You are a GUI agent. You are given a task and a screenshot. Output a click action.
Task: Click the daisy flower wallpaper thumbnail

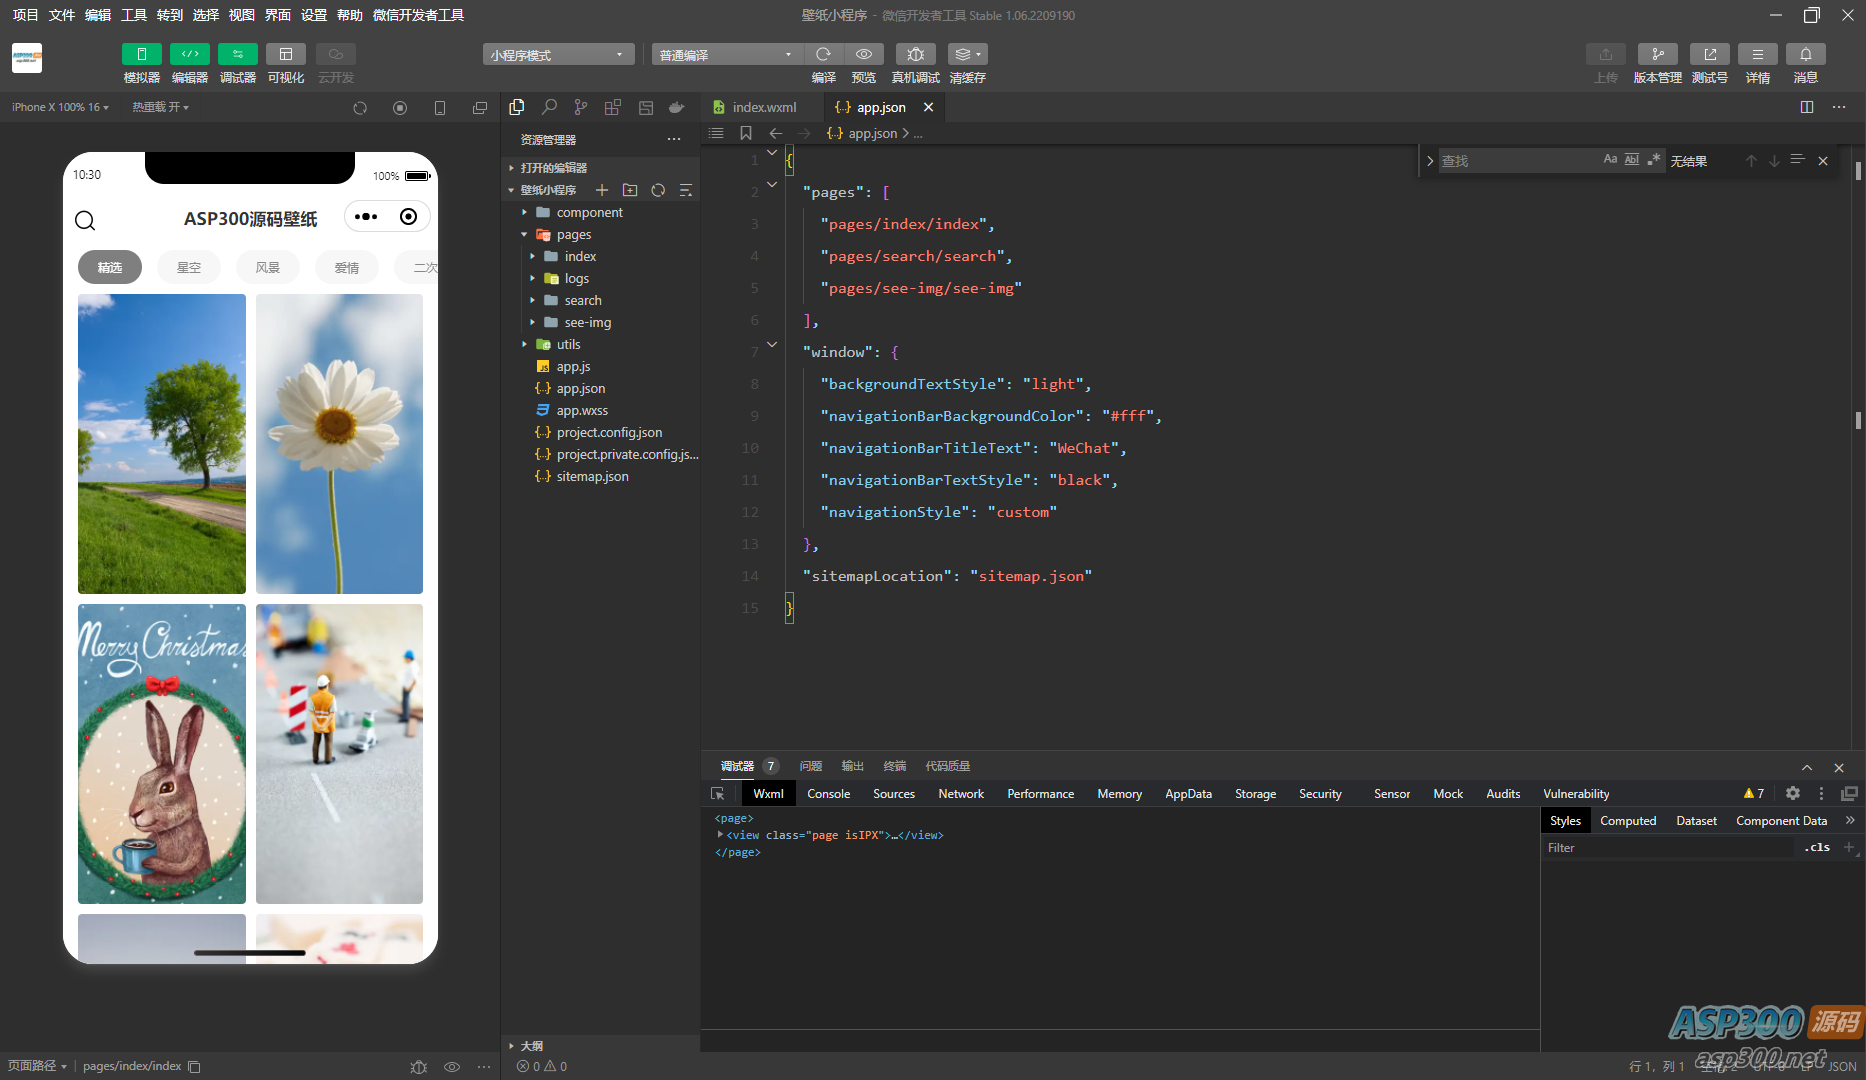[x=339, y=443]
